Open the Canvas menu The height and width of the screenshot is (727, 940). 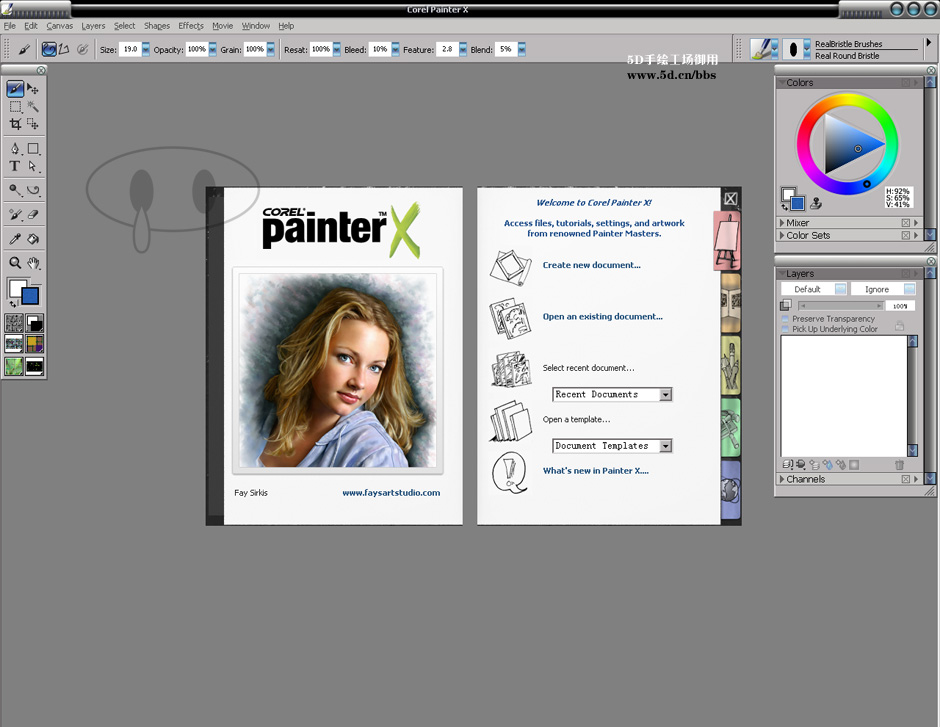click(59, 26)
